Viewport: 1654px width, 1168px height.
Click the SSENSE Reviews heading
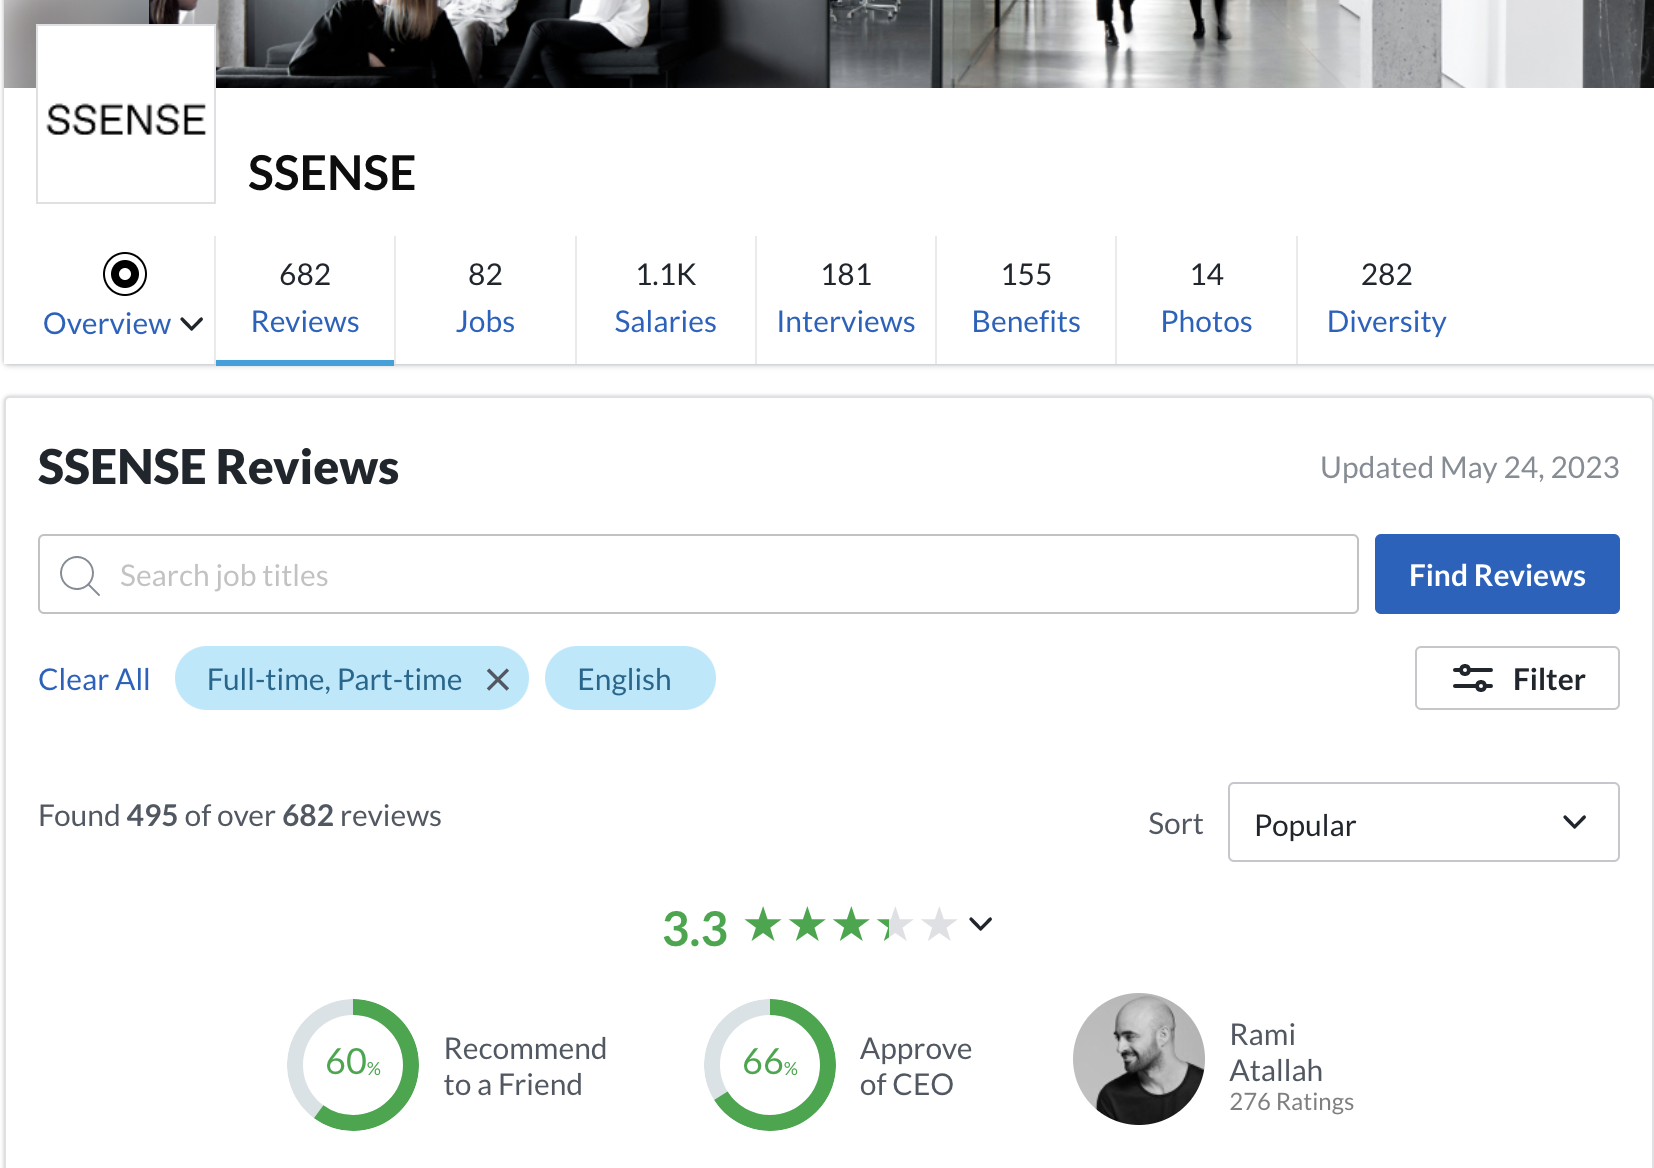point(219,467)
